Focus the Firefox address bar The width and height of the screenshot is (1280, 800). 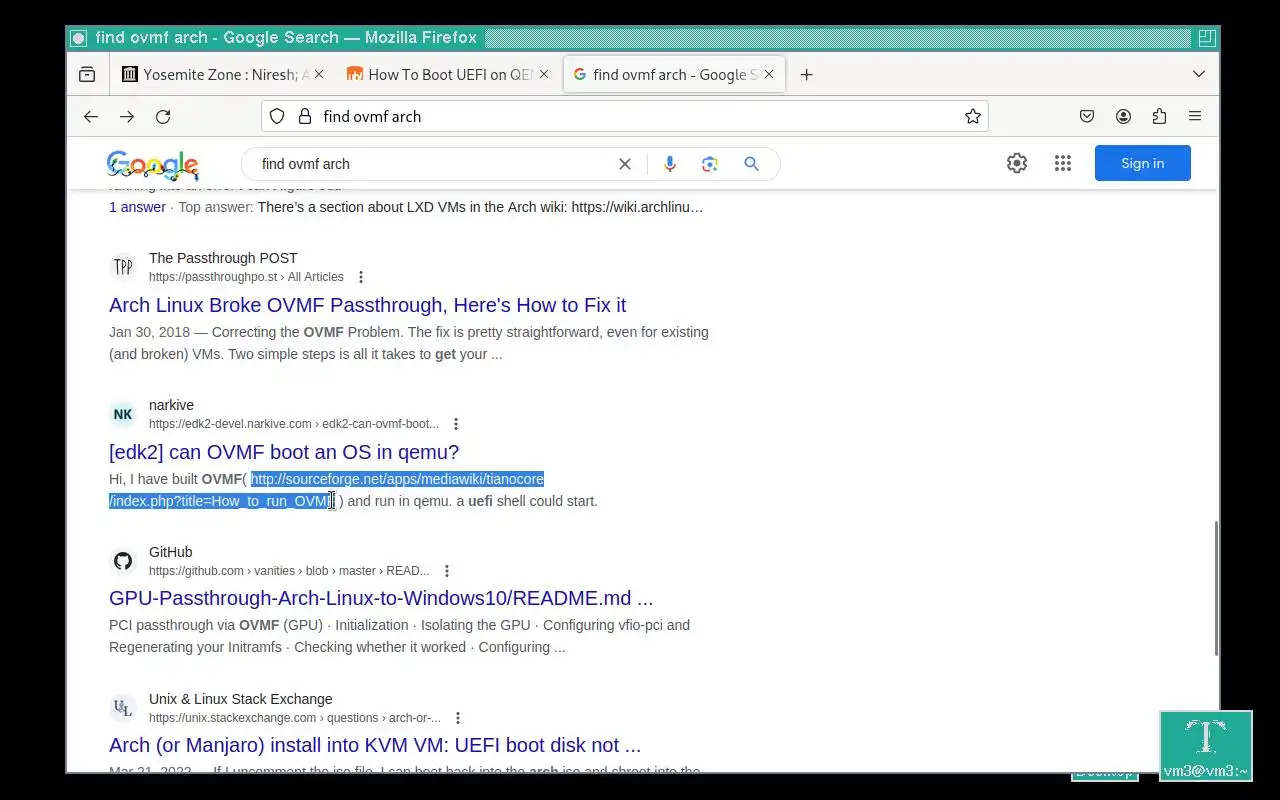tap(625, 117)
